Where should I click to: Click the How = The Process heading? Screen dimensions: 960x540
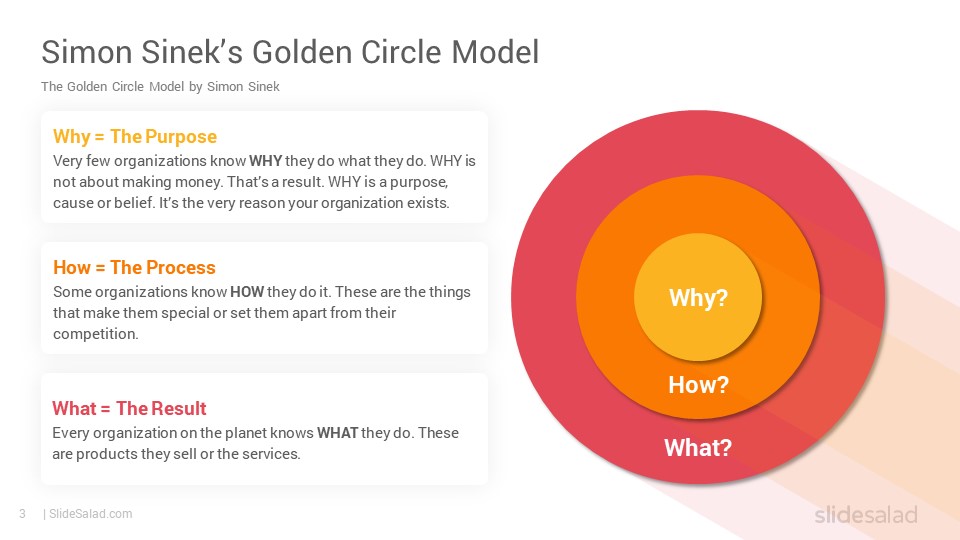click(134, 268)
